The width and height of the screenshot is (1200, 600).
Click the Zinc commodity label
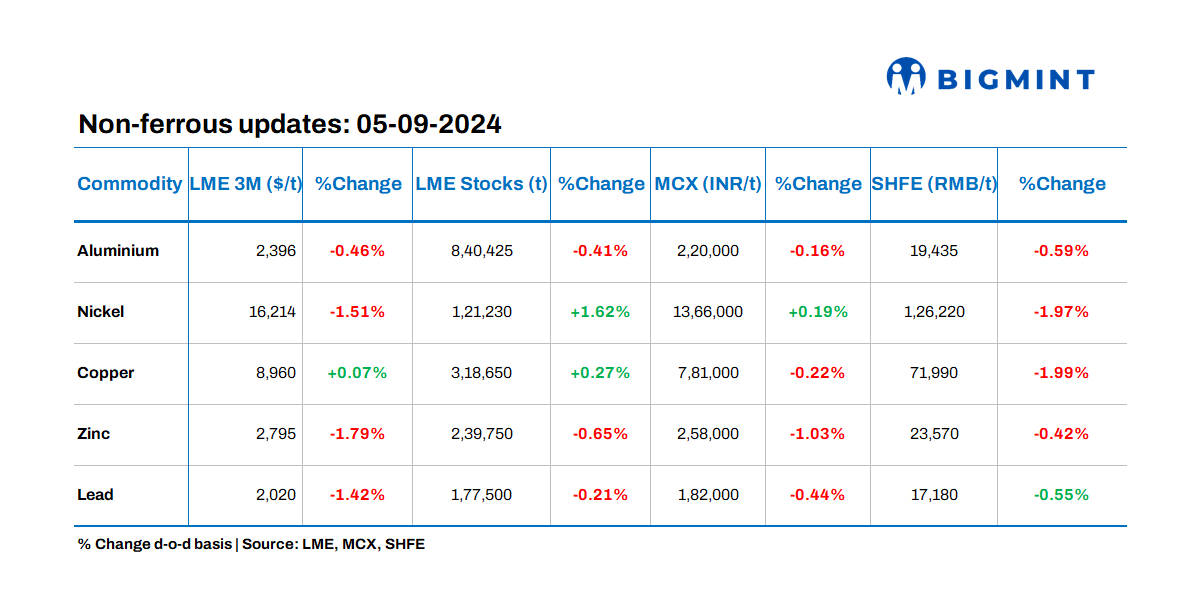pos(94,434)
